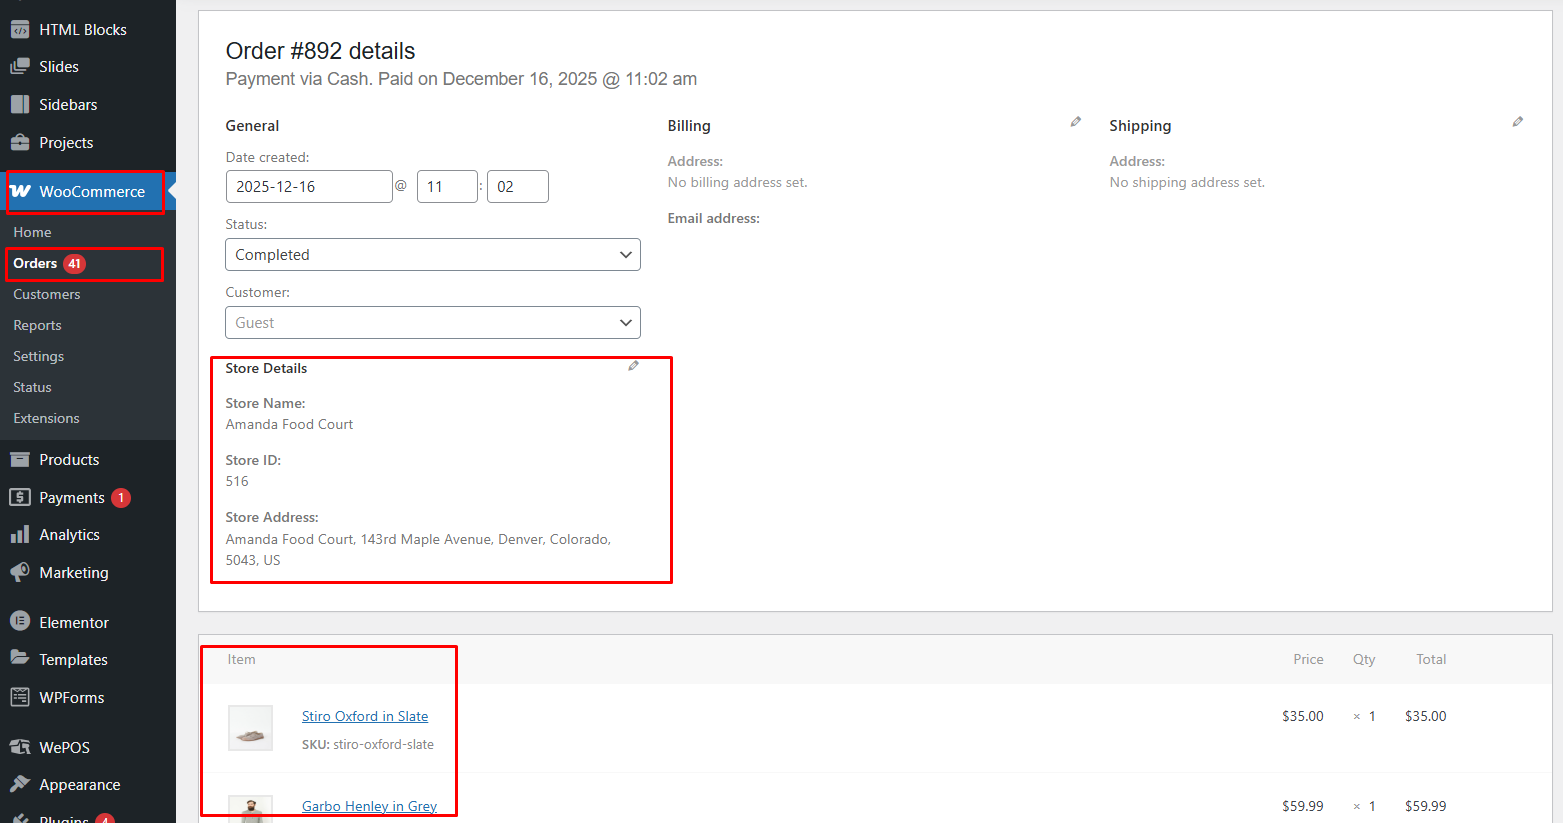Open the Garbo Henley in Grey link
This screenshot has width=1563, height=823.
coord(369,806)
